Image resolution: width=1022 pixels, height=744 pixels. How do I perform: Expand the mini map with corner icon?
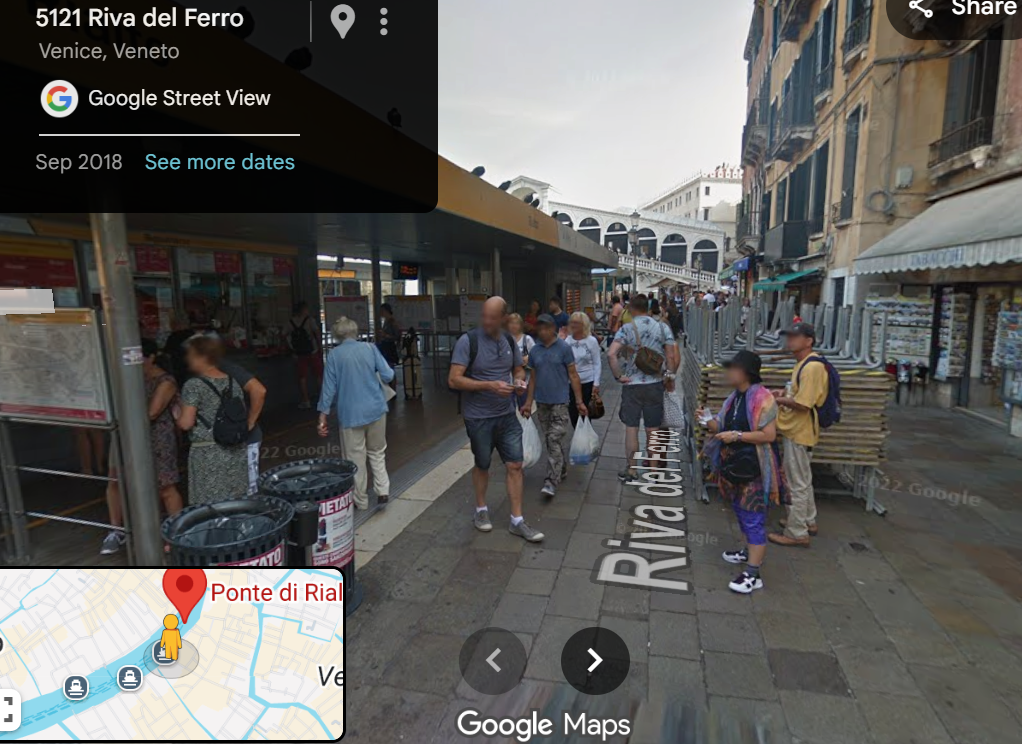coord(9,710)
